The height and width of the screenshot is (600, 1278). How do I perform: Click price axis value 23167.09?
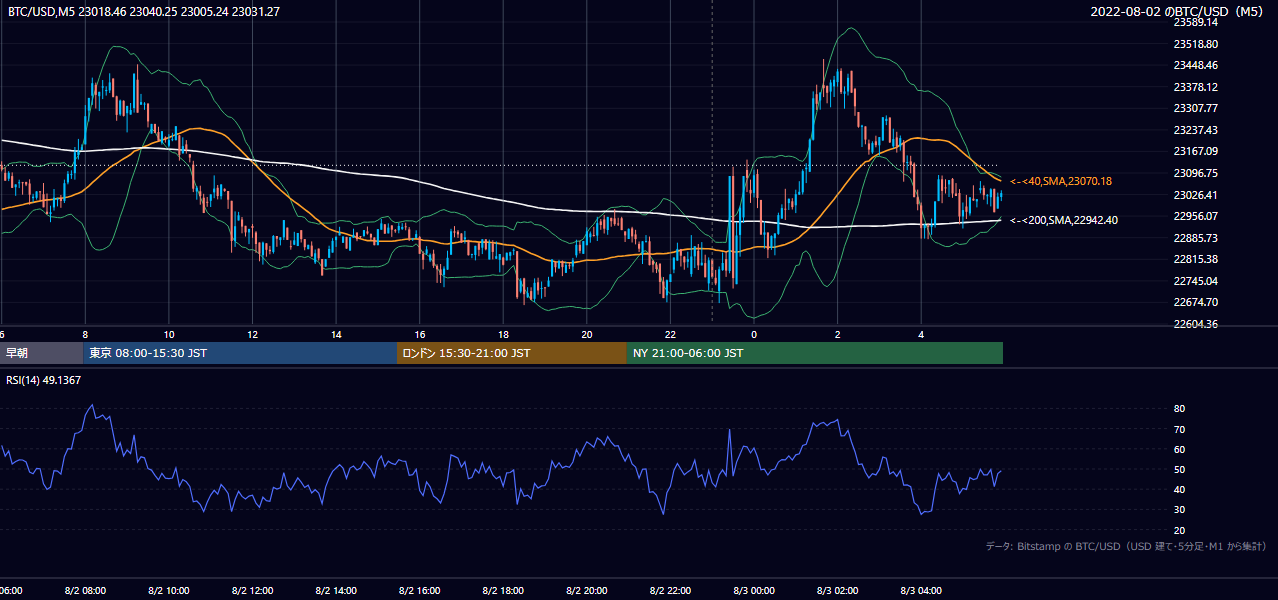point(1195,151)
